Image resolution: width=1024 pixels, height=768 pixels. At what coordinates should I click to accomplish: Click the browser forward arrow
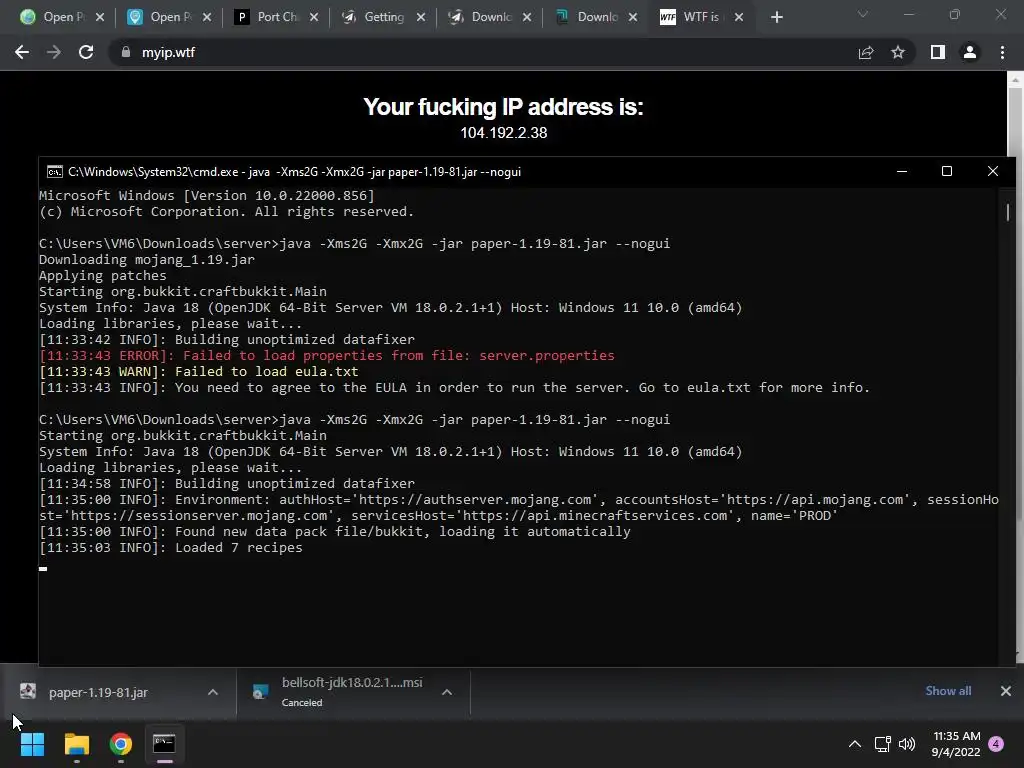(54, 52)
